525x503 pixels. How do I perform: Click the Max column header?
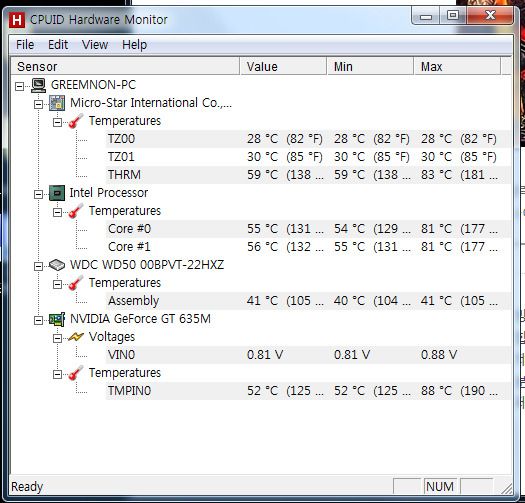point(457,66)
